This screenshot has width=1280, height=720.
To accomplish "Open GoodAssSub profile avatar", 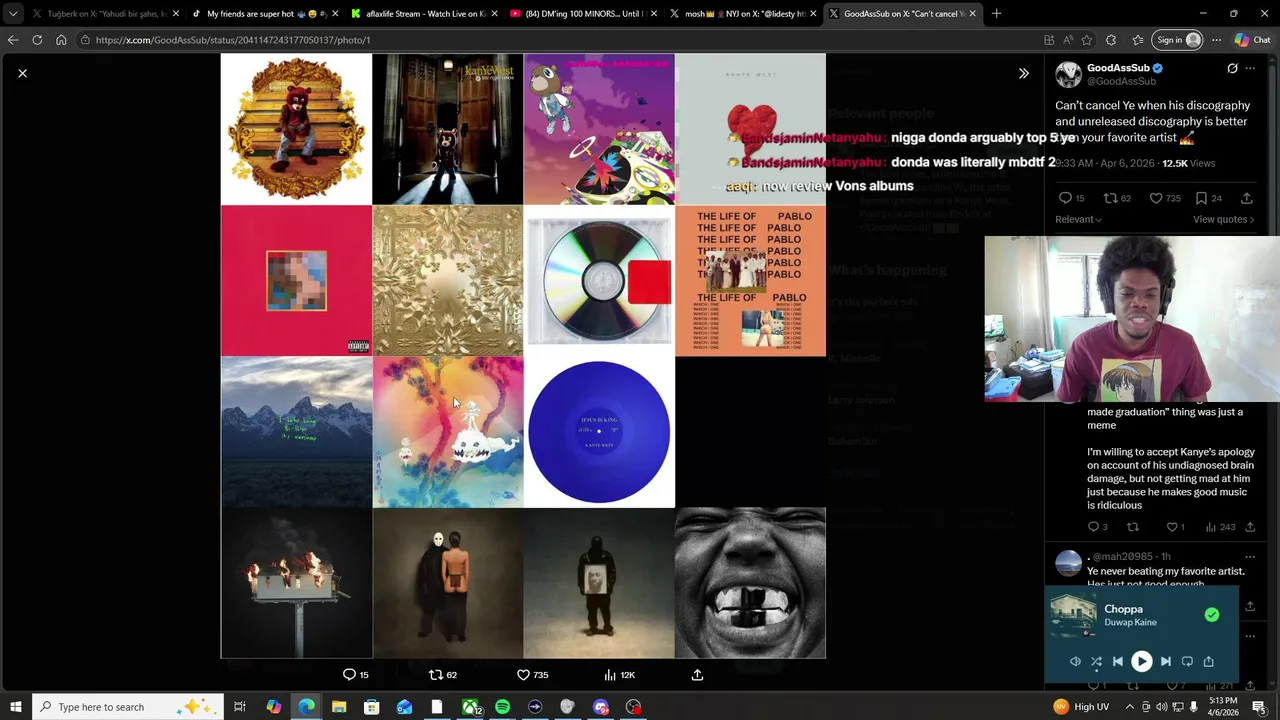I will 1069,75.
